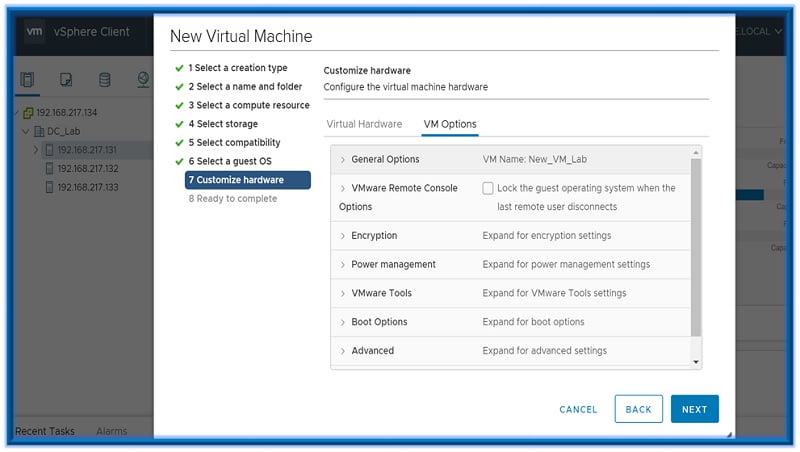Select host 192.168.217.132 in the tree
Image resolution: width=800 pixels, height=452 pixels.
click(x=87, y=169)
